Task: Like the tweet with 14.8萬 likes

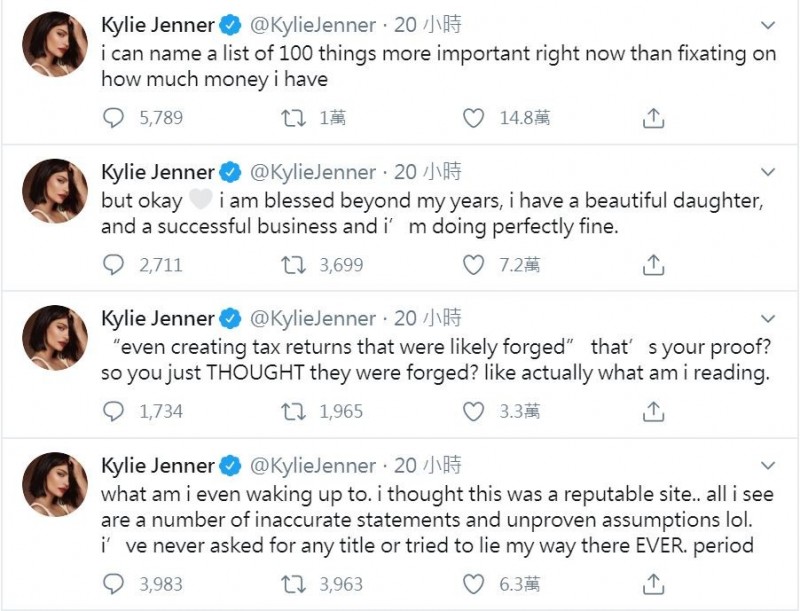Action: (x=473, y=118)
